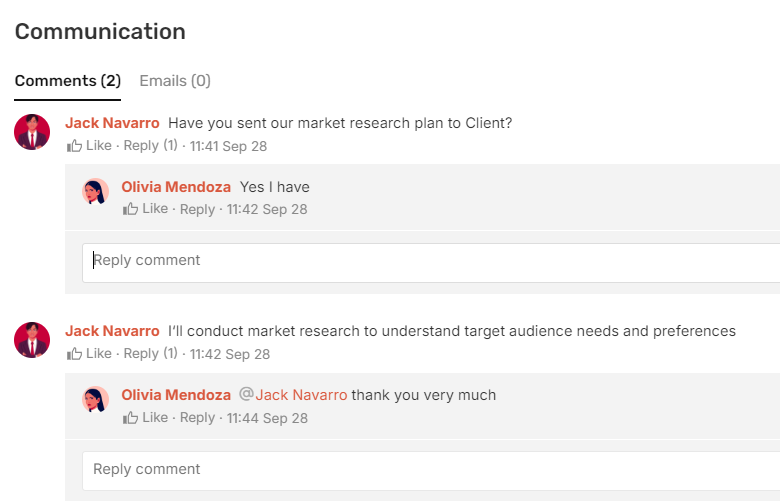Open Olivia Mendoza's name link on first reply
Image resolution: width=780 pixels, height=501 pixels.
176,187
